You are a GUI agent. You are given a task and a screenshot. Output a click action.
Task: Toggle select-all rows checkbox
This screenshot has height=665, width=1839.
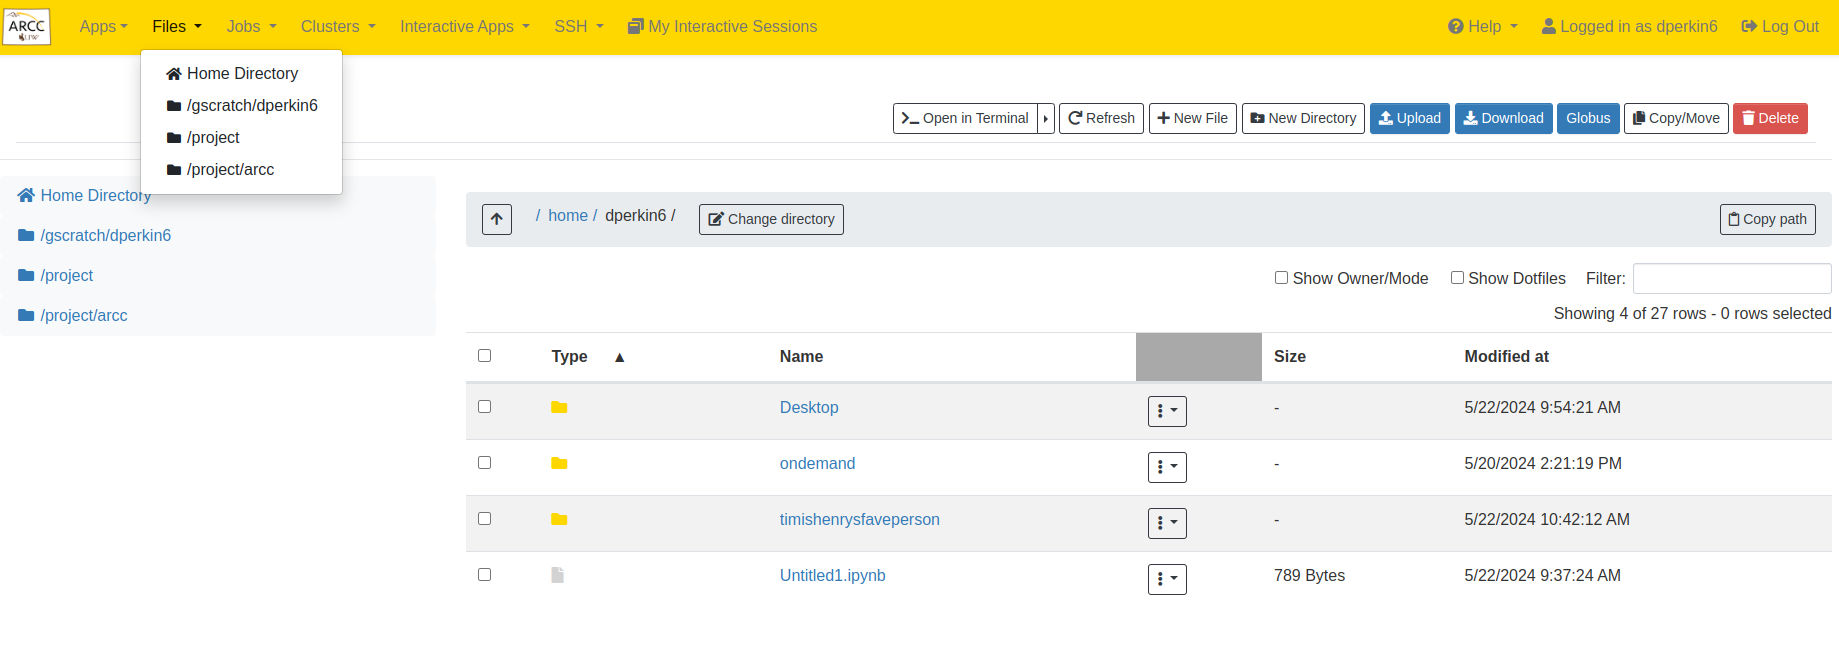click(485, 356)
